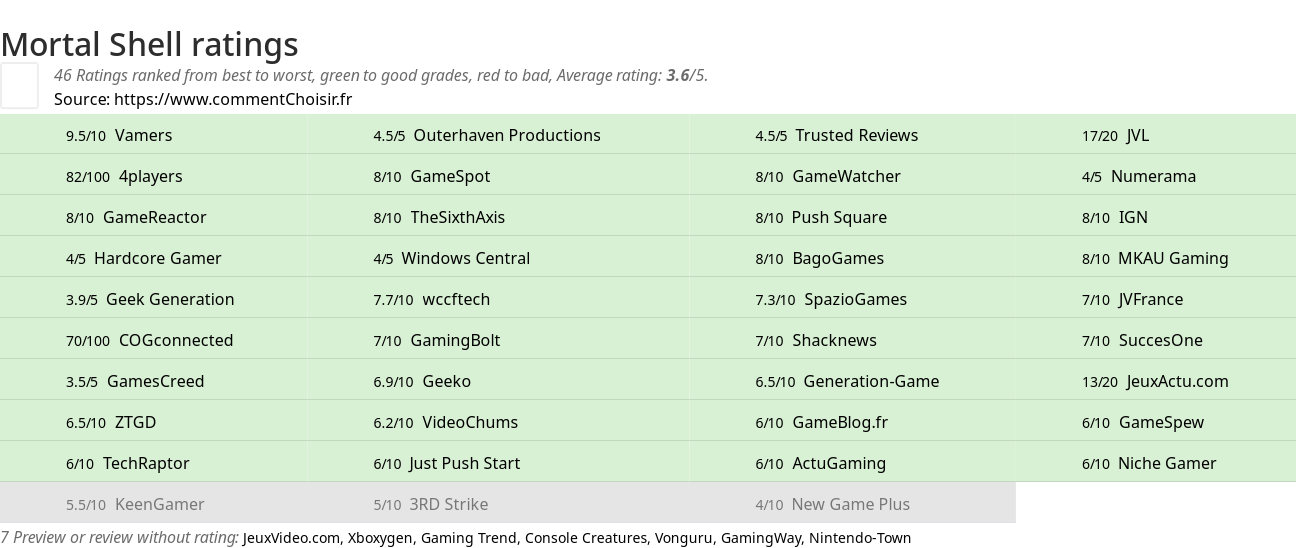The height and width of the screenshot is (548, 1296).
Task: Open the JVL 17/20 rating
Action: click(x=1115, y=135)
